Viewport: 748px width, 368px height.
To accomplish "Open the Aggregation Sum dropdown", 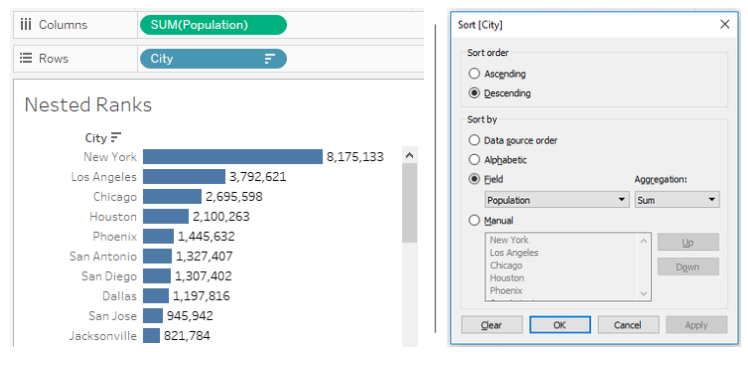I will (x=677, y=200).
